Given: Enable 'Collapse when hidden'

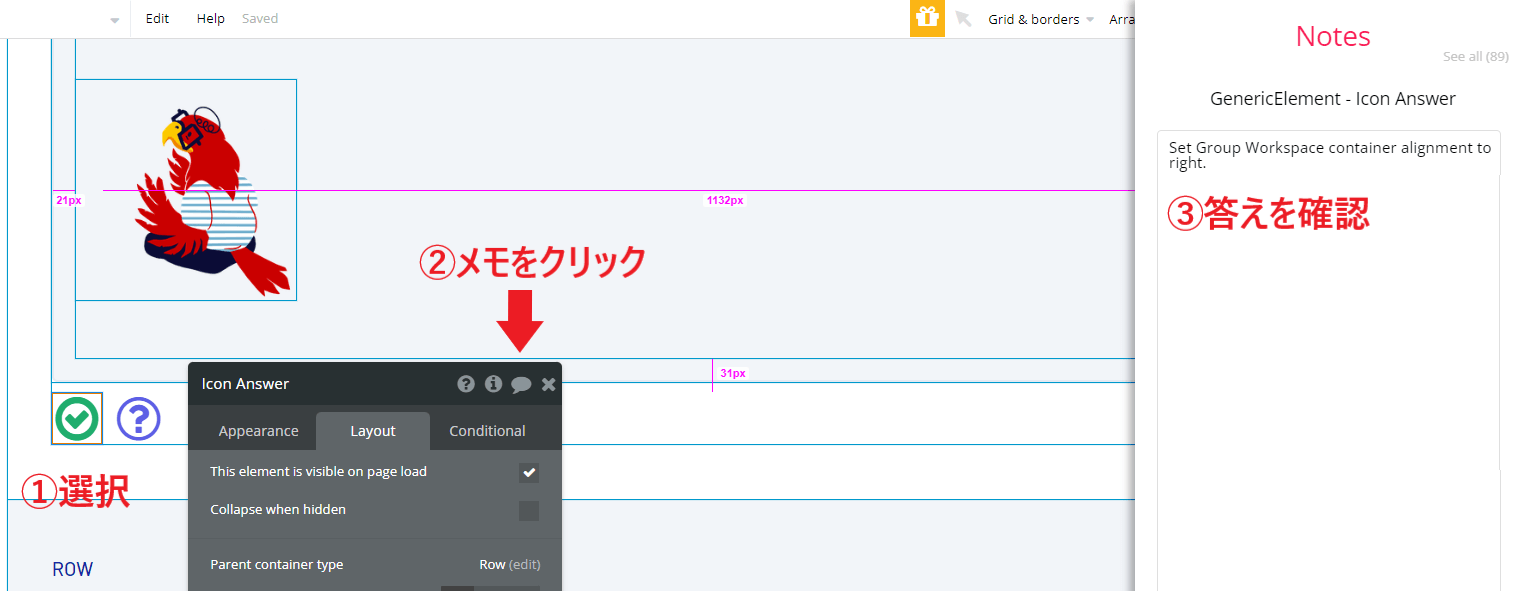Looking at the screenshot, I should point(529,509).
